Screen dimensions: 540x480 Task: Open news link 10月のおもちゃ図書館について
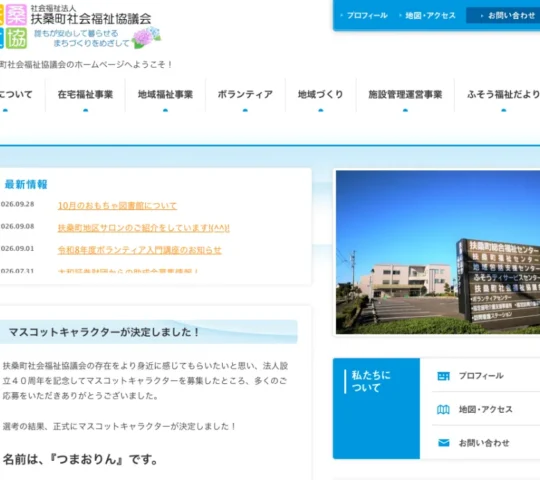(x=117, y=206)
